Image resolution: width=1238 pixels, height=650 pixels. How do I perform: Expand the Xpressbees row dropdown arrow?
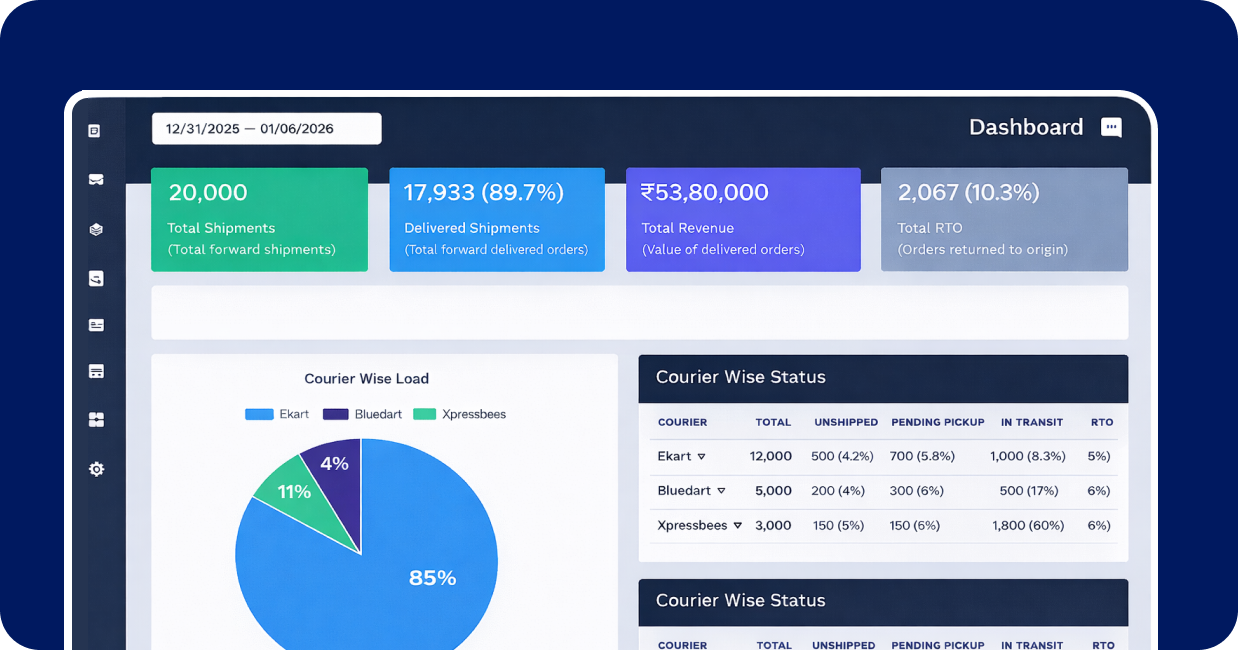point(738,525)
